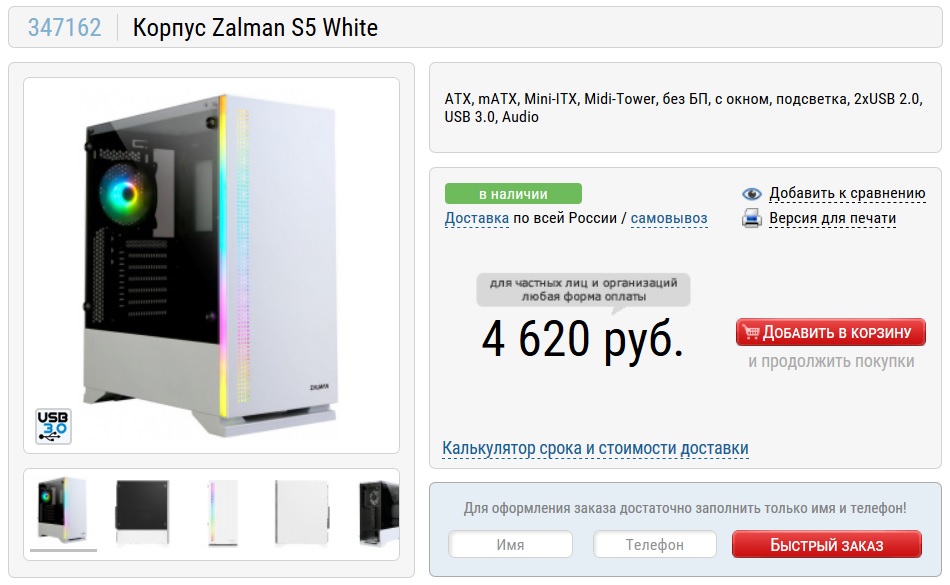Image resolution: width=950 pixels, height=585 pixels.
Task: Click the shopping cart icon on red button
Action: 751,332
